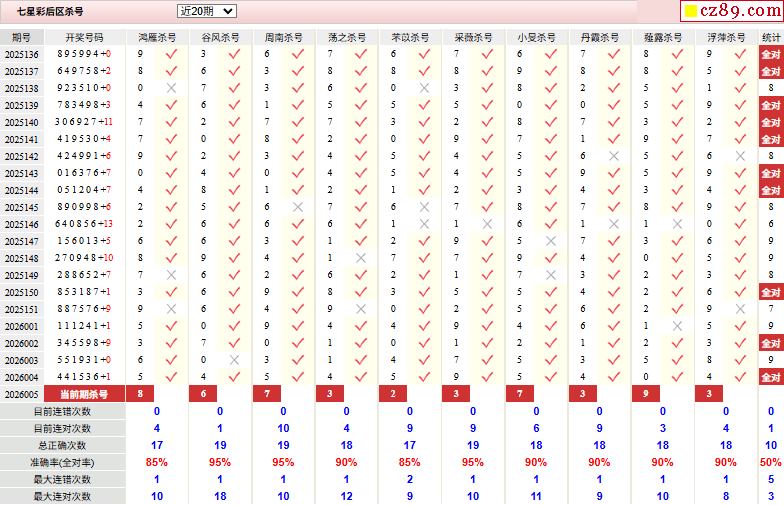Click 鸿雁 current kill number 8 cell

(x=140, y=394)
